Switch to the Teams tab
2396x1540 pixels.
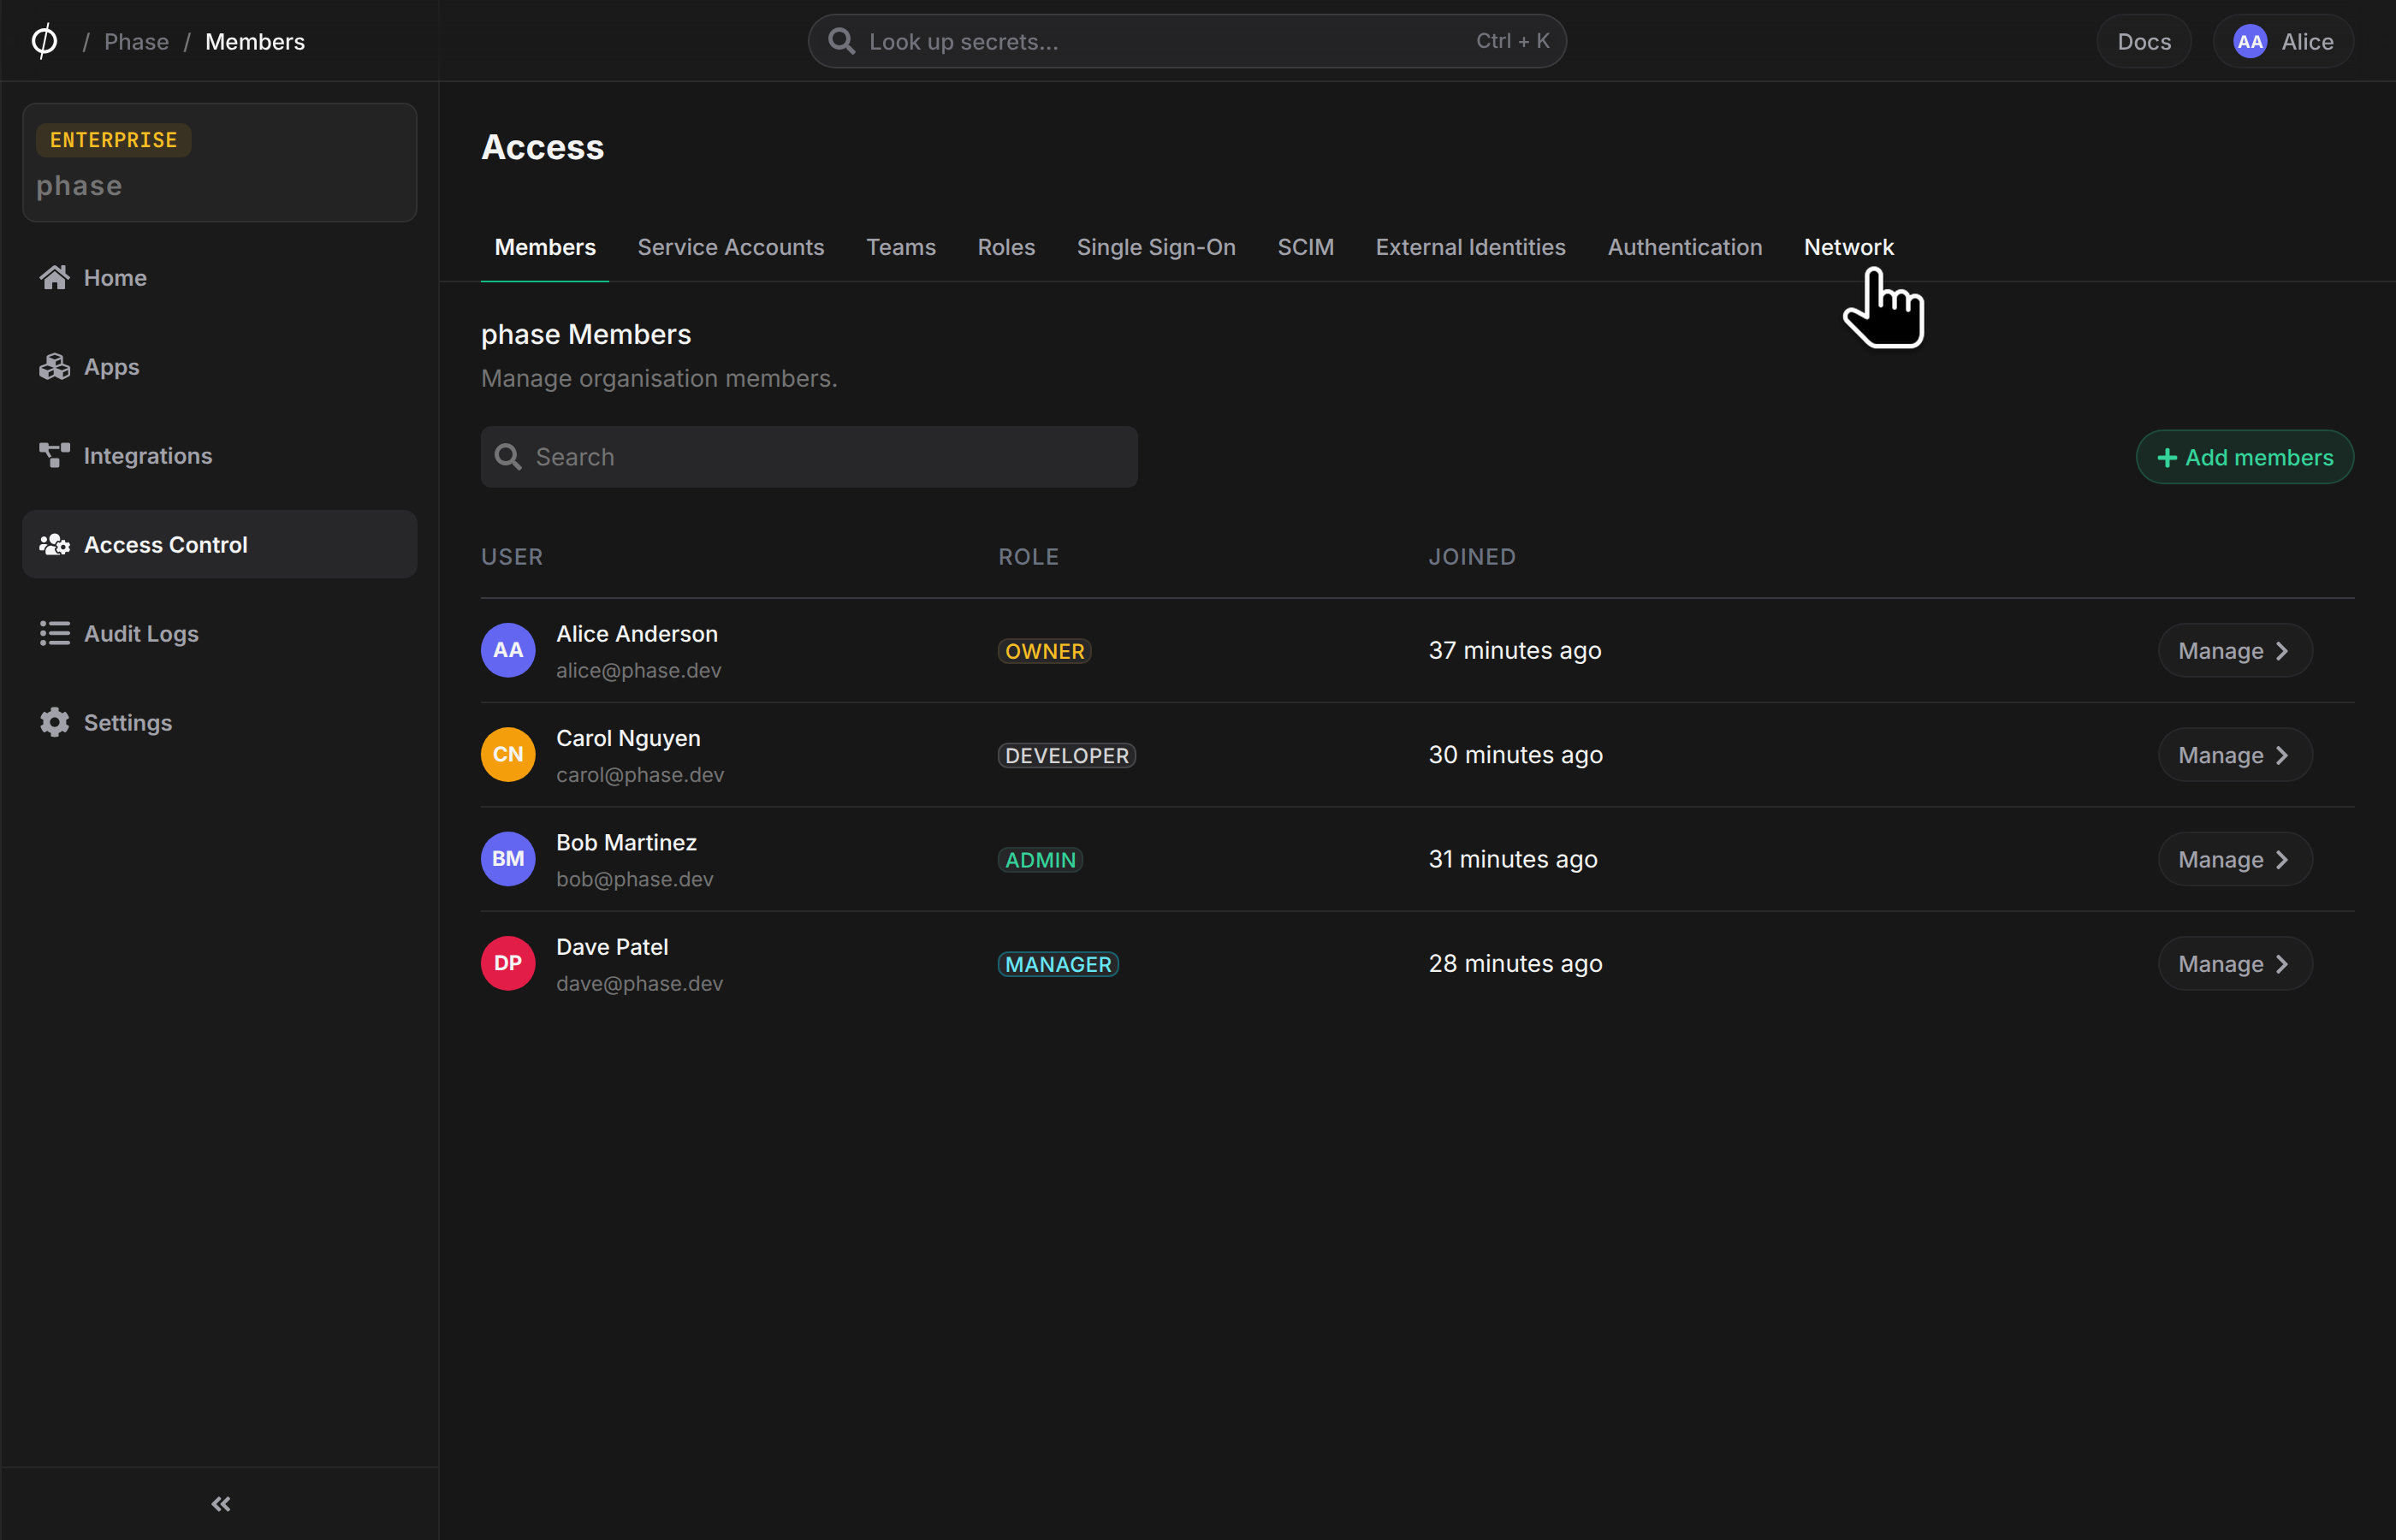click(901, 247)
